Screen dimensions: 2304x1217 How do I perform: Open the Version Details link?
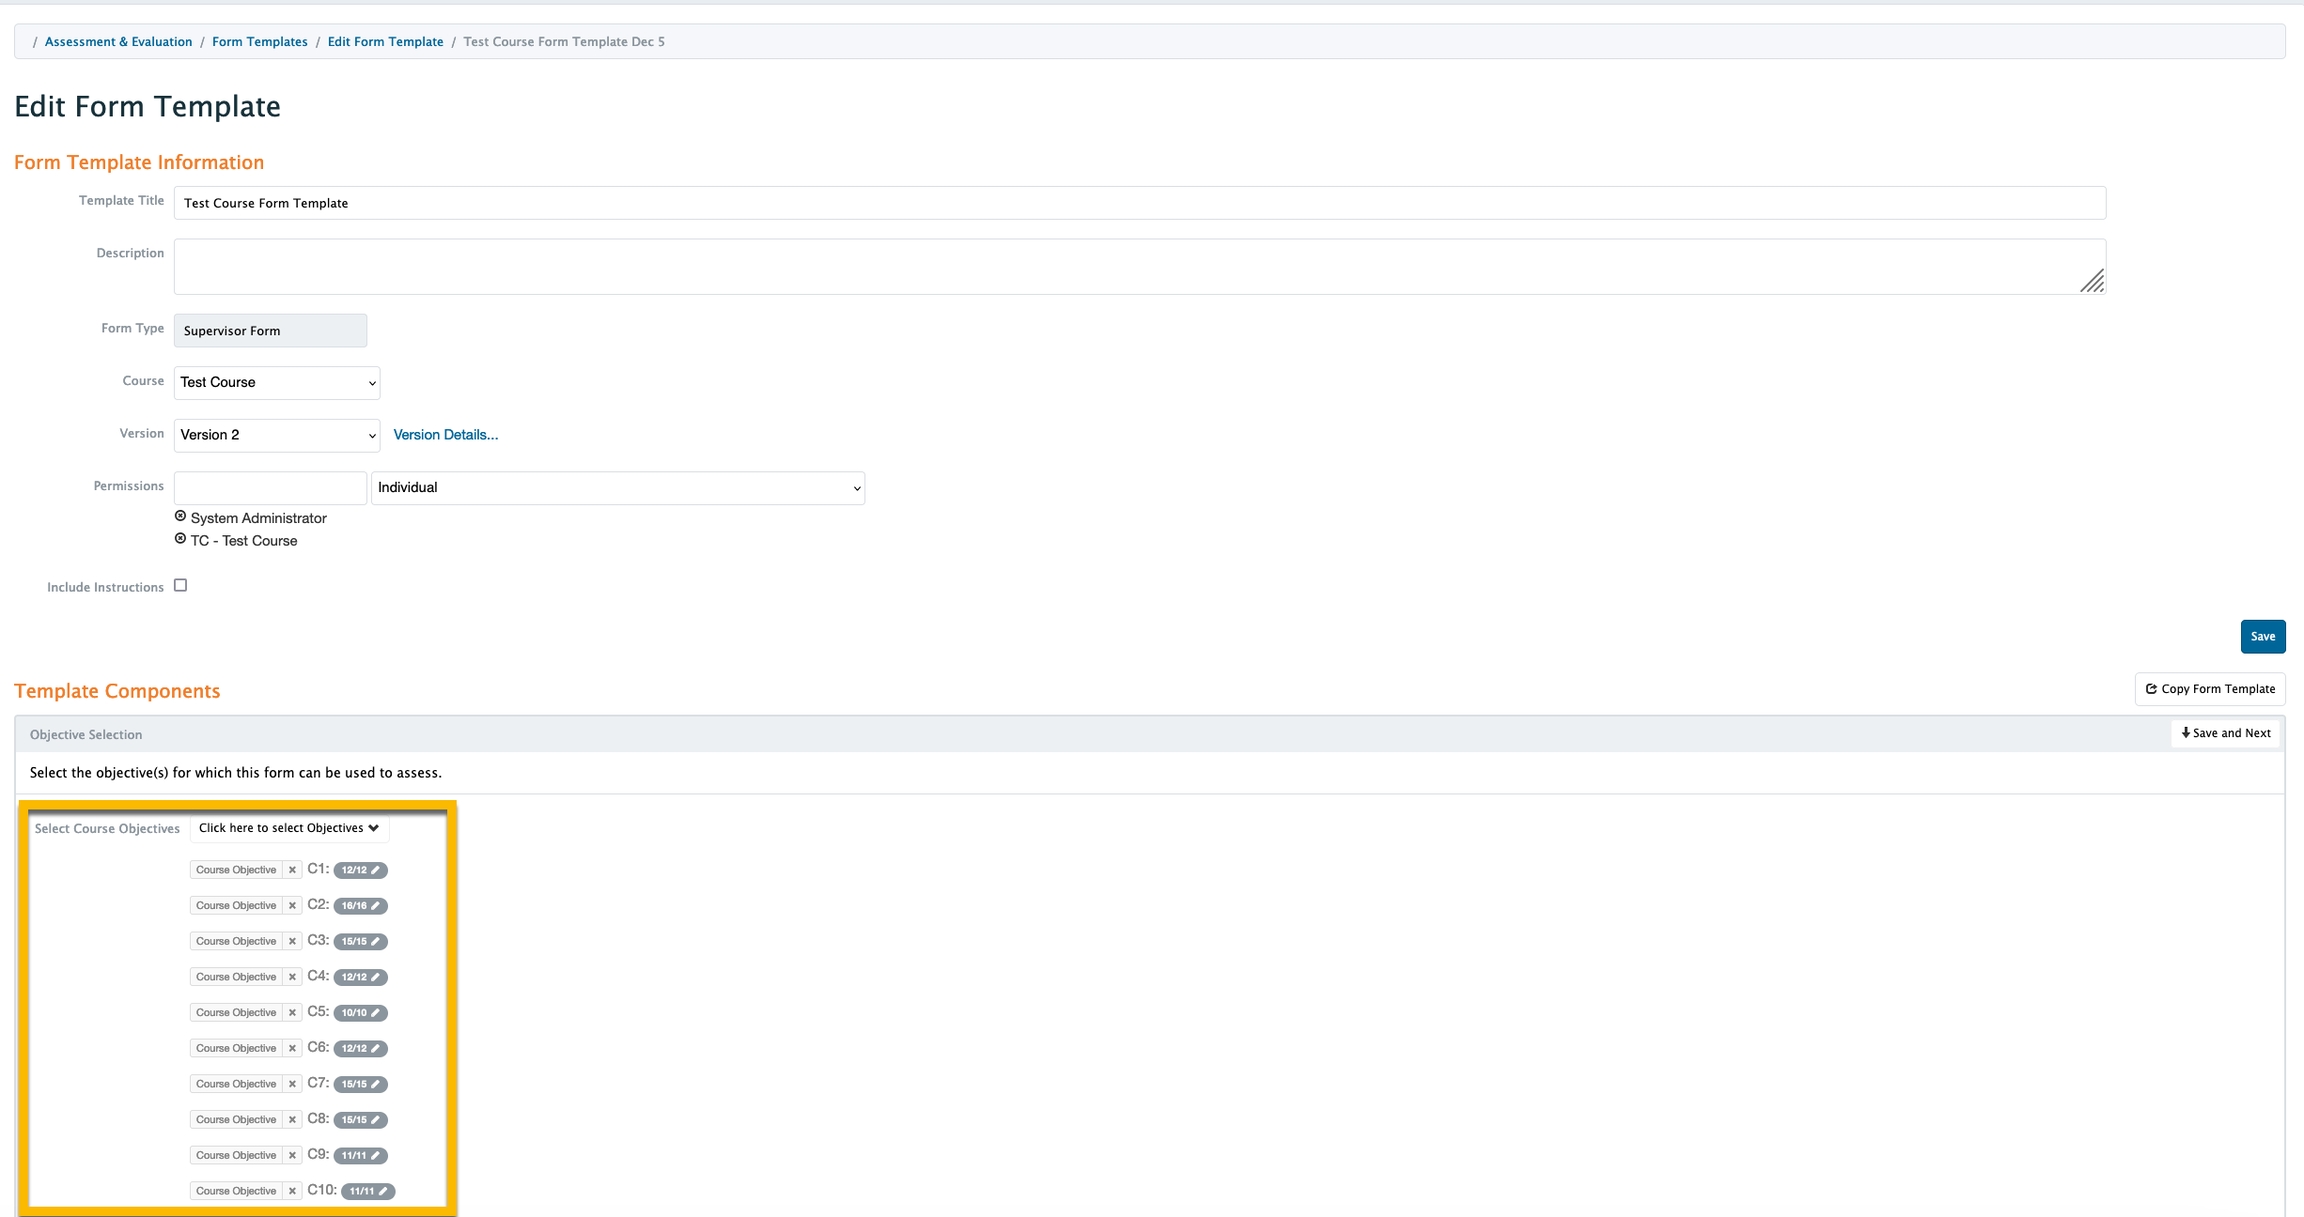(445, 435)
